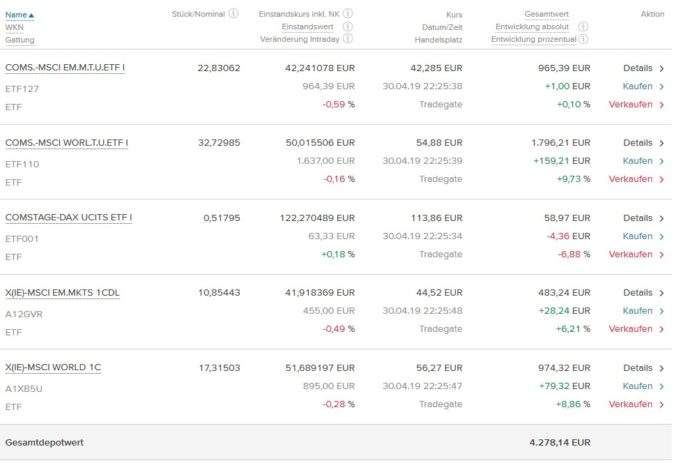Open info icon next to Einstandskurs inkl. NK
The image size is (676, 463).
(348, 13)
